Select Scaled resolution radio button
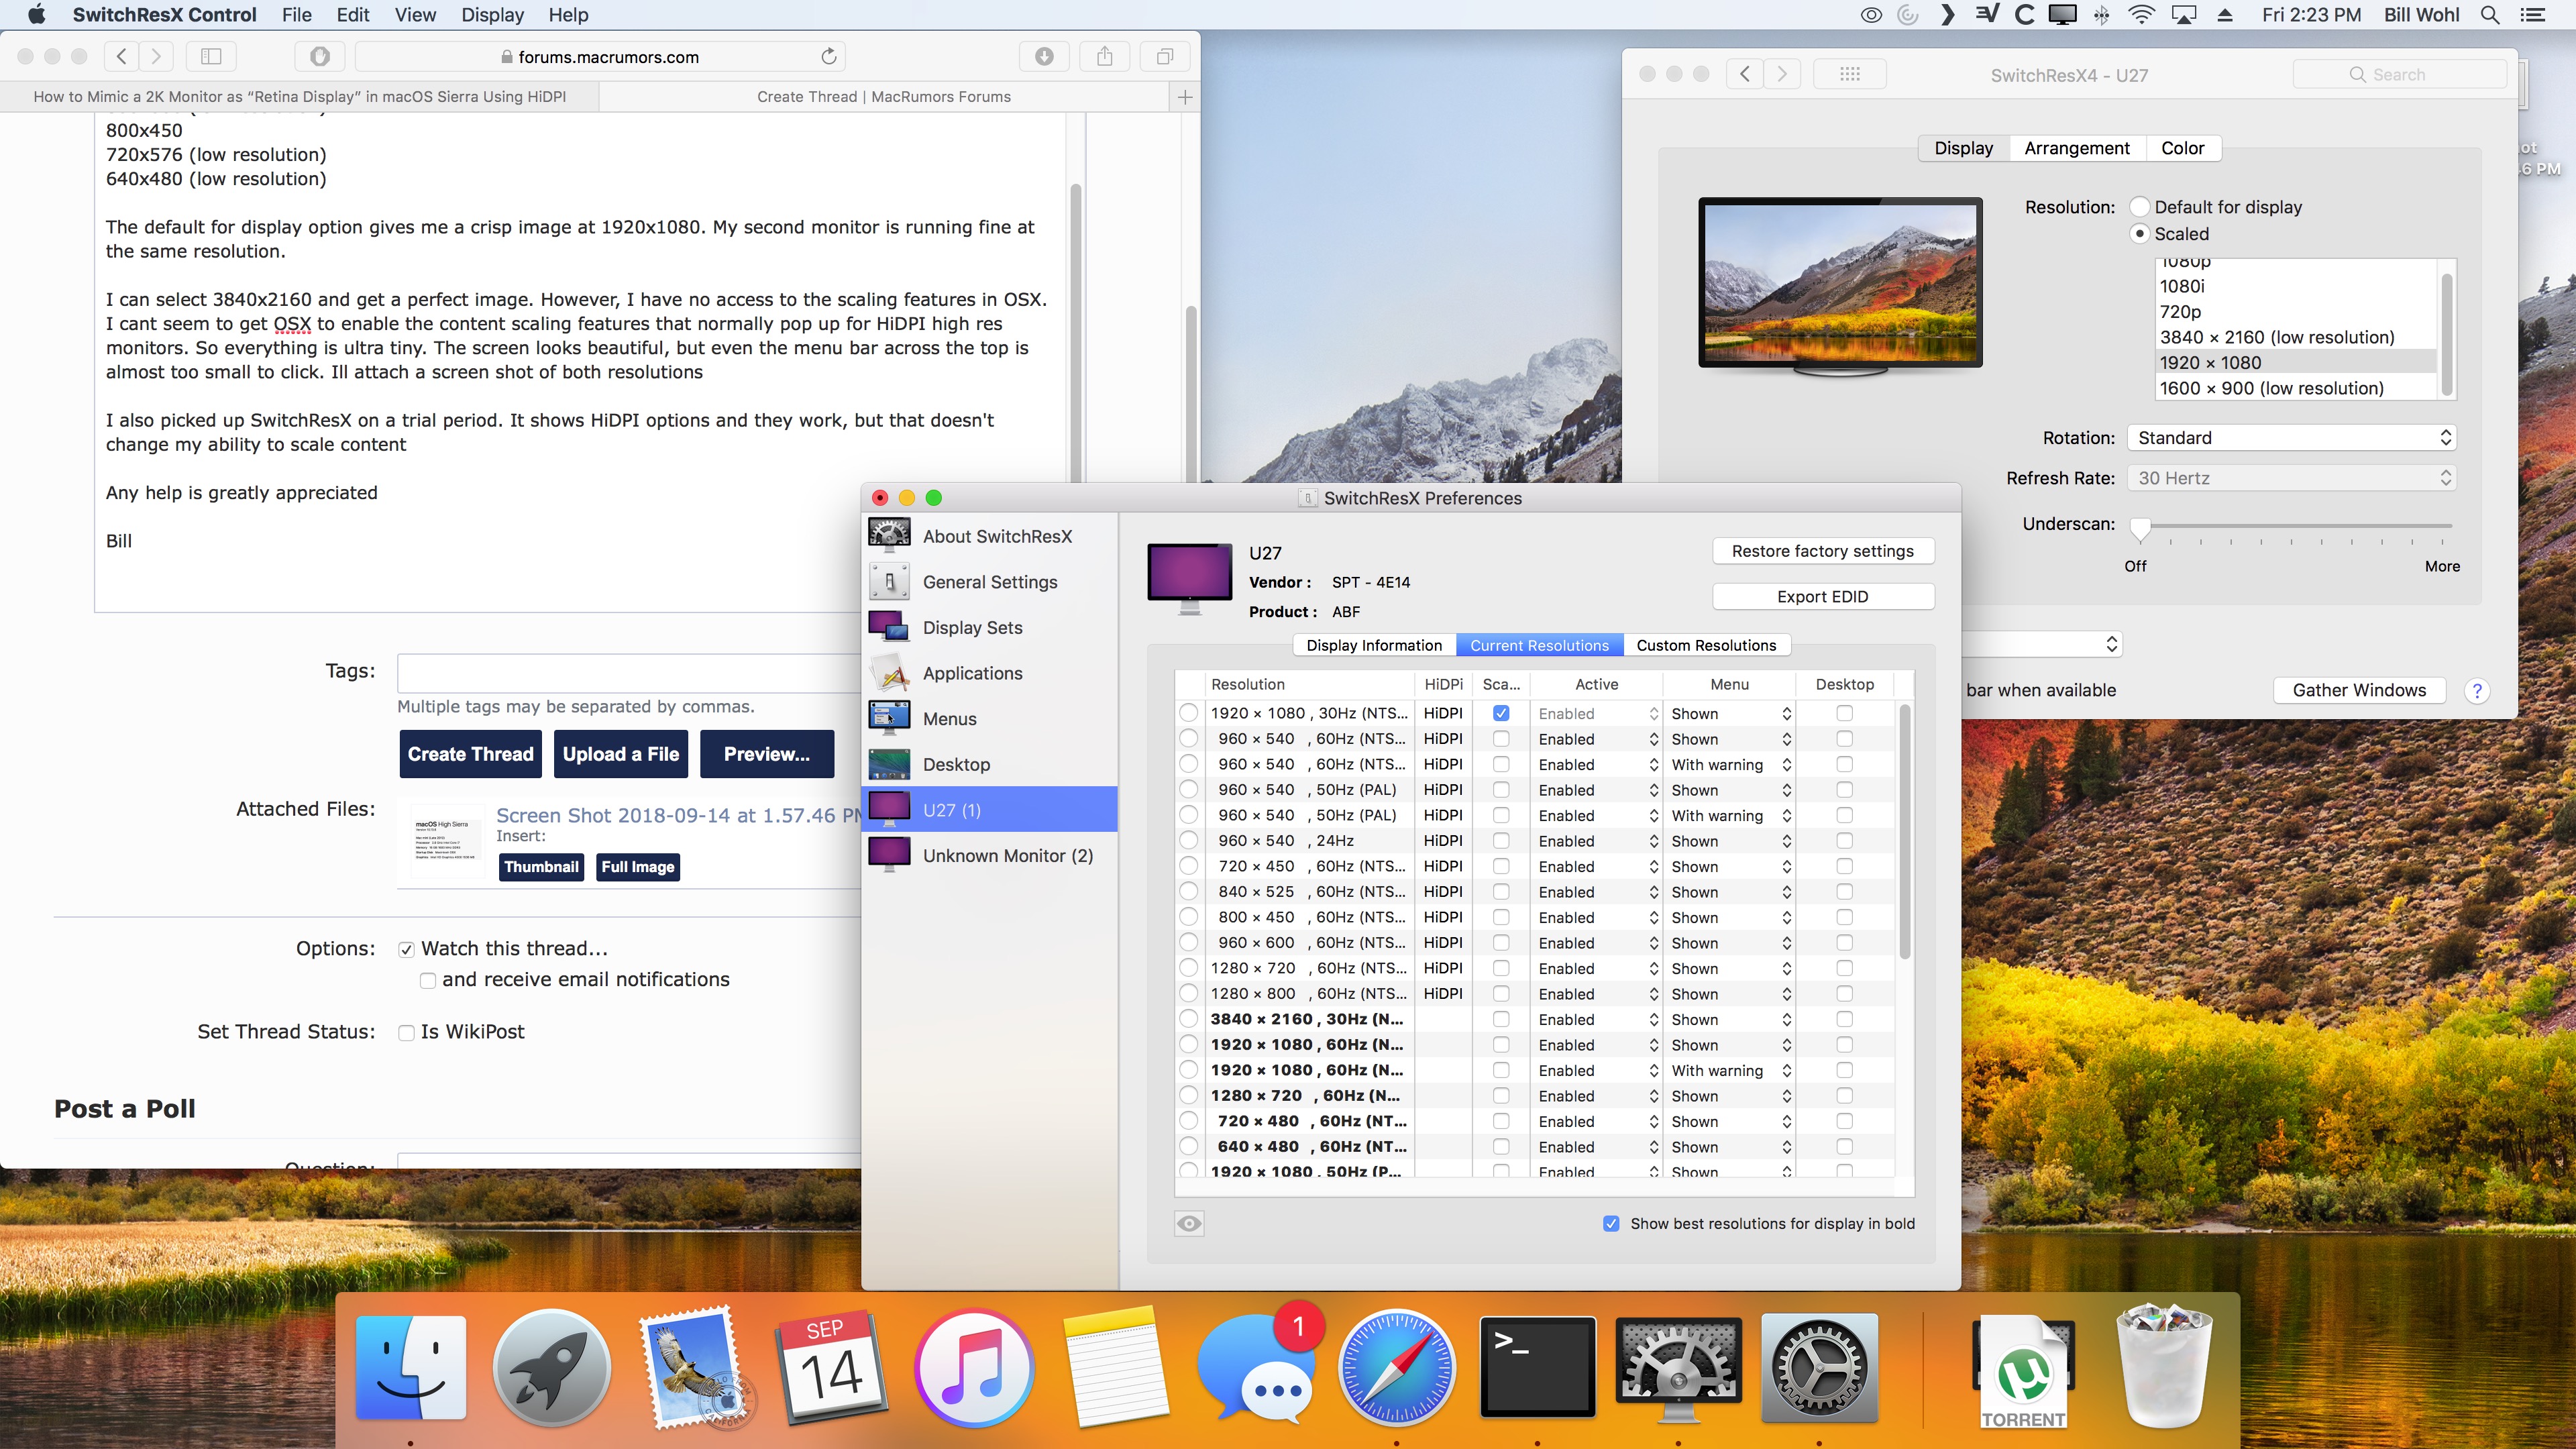2576x1449 pixels. point(2139,234)
